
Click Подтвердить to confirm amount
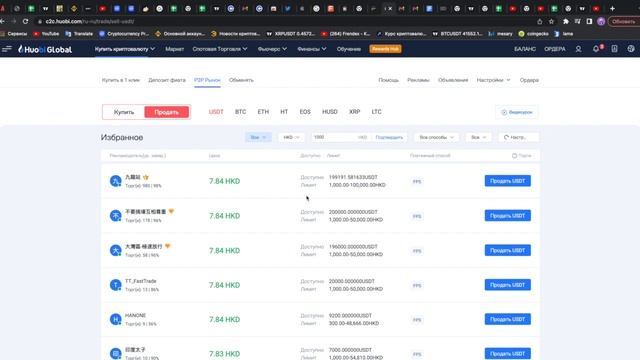click(389, 137)
